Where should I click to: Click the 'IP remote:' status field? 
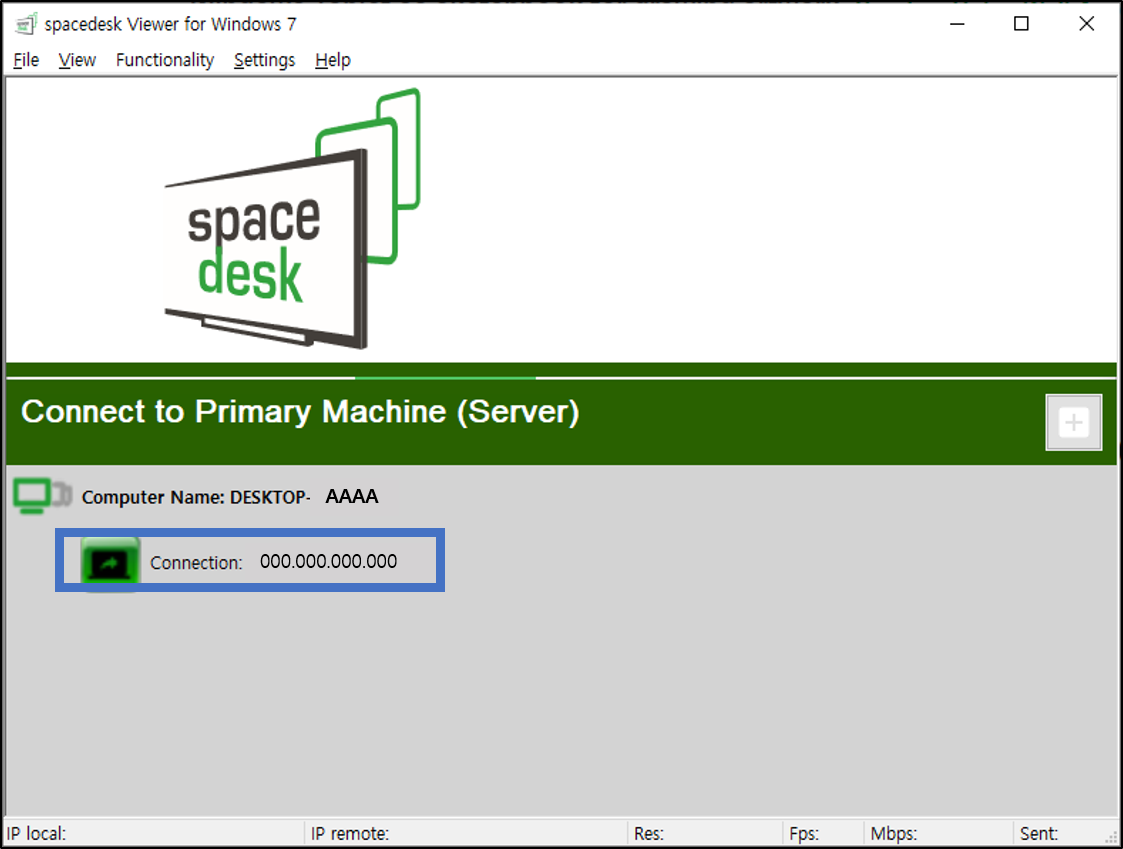click(466, 833)
